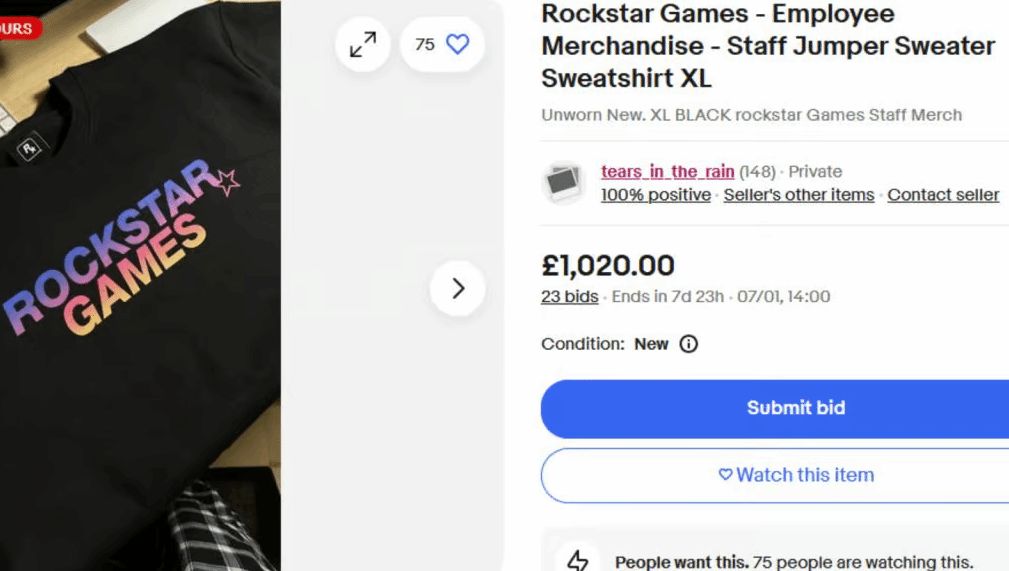Open Seller's other items link
1009x571 pixels.
click(x=798, y=195)
